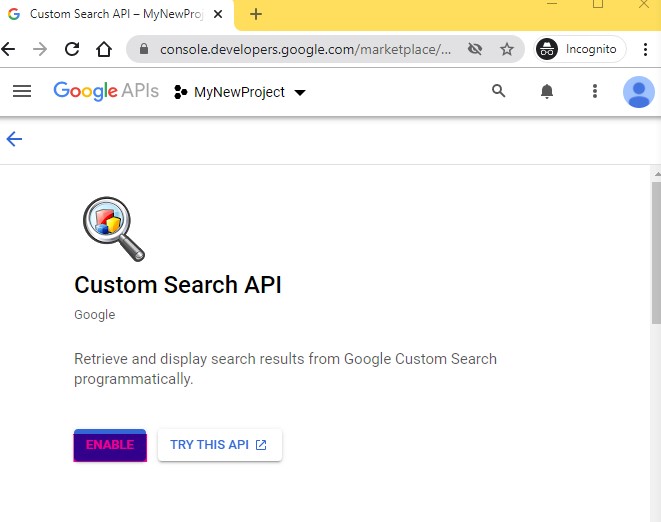Click the Custom Search API logo image

pos(113,228)
